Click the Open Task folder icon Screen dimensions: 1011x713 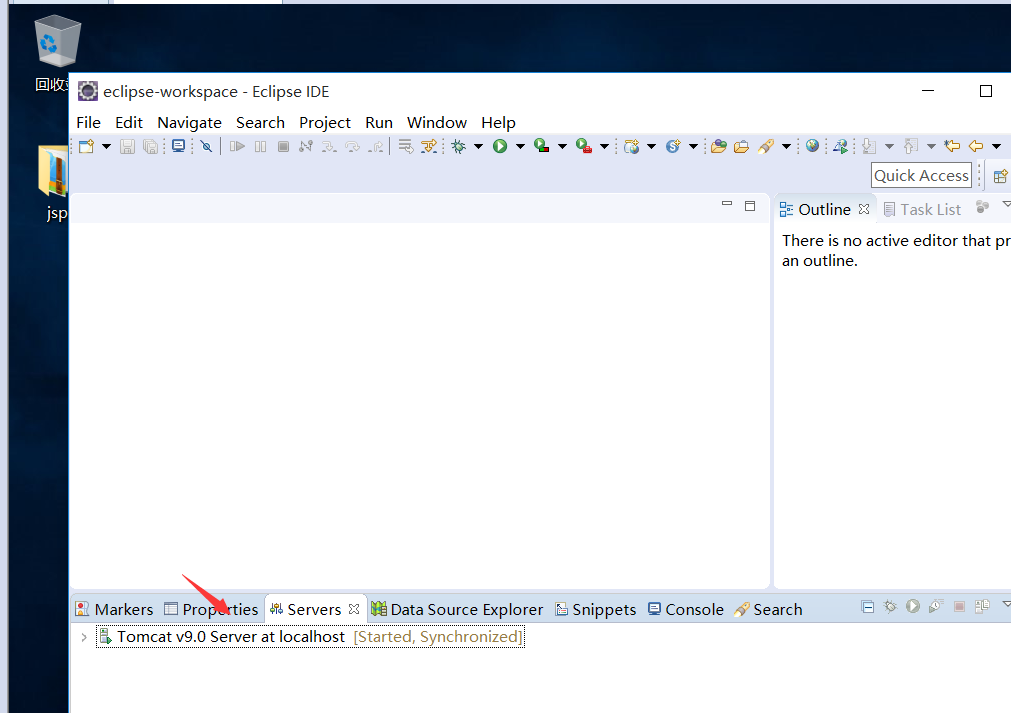(741, 146)
